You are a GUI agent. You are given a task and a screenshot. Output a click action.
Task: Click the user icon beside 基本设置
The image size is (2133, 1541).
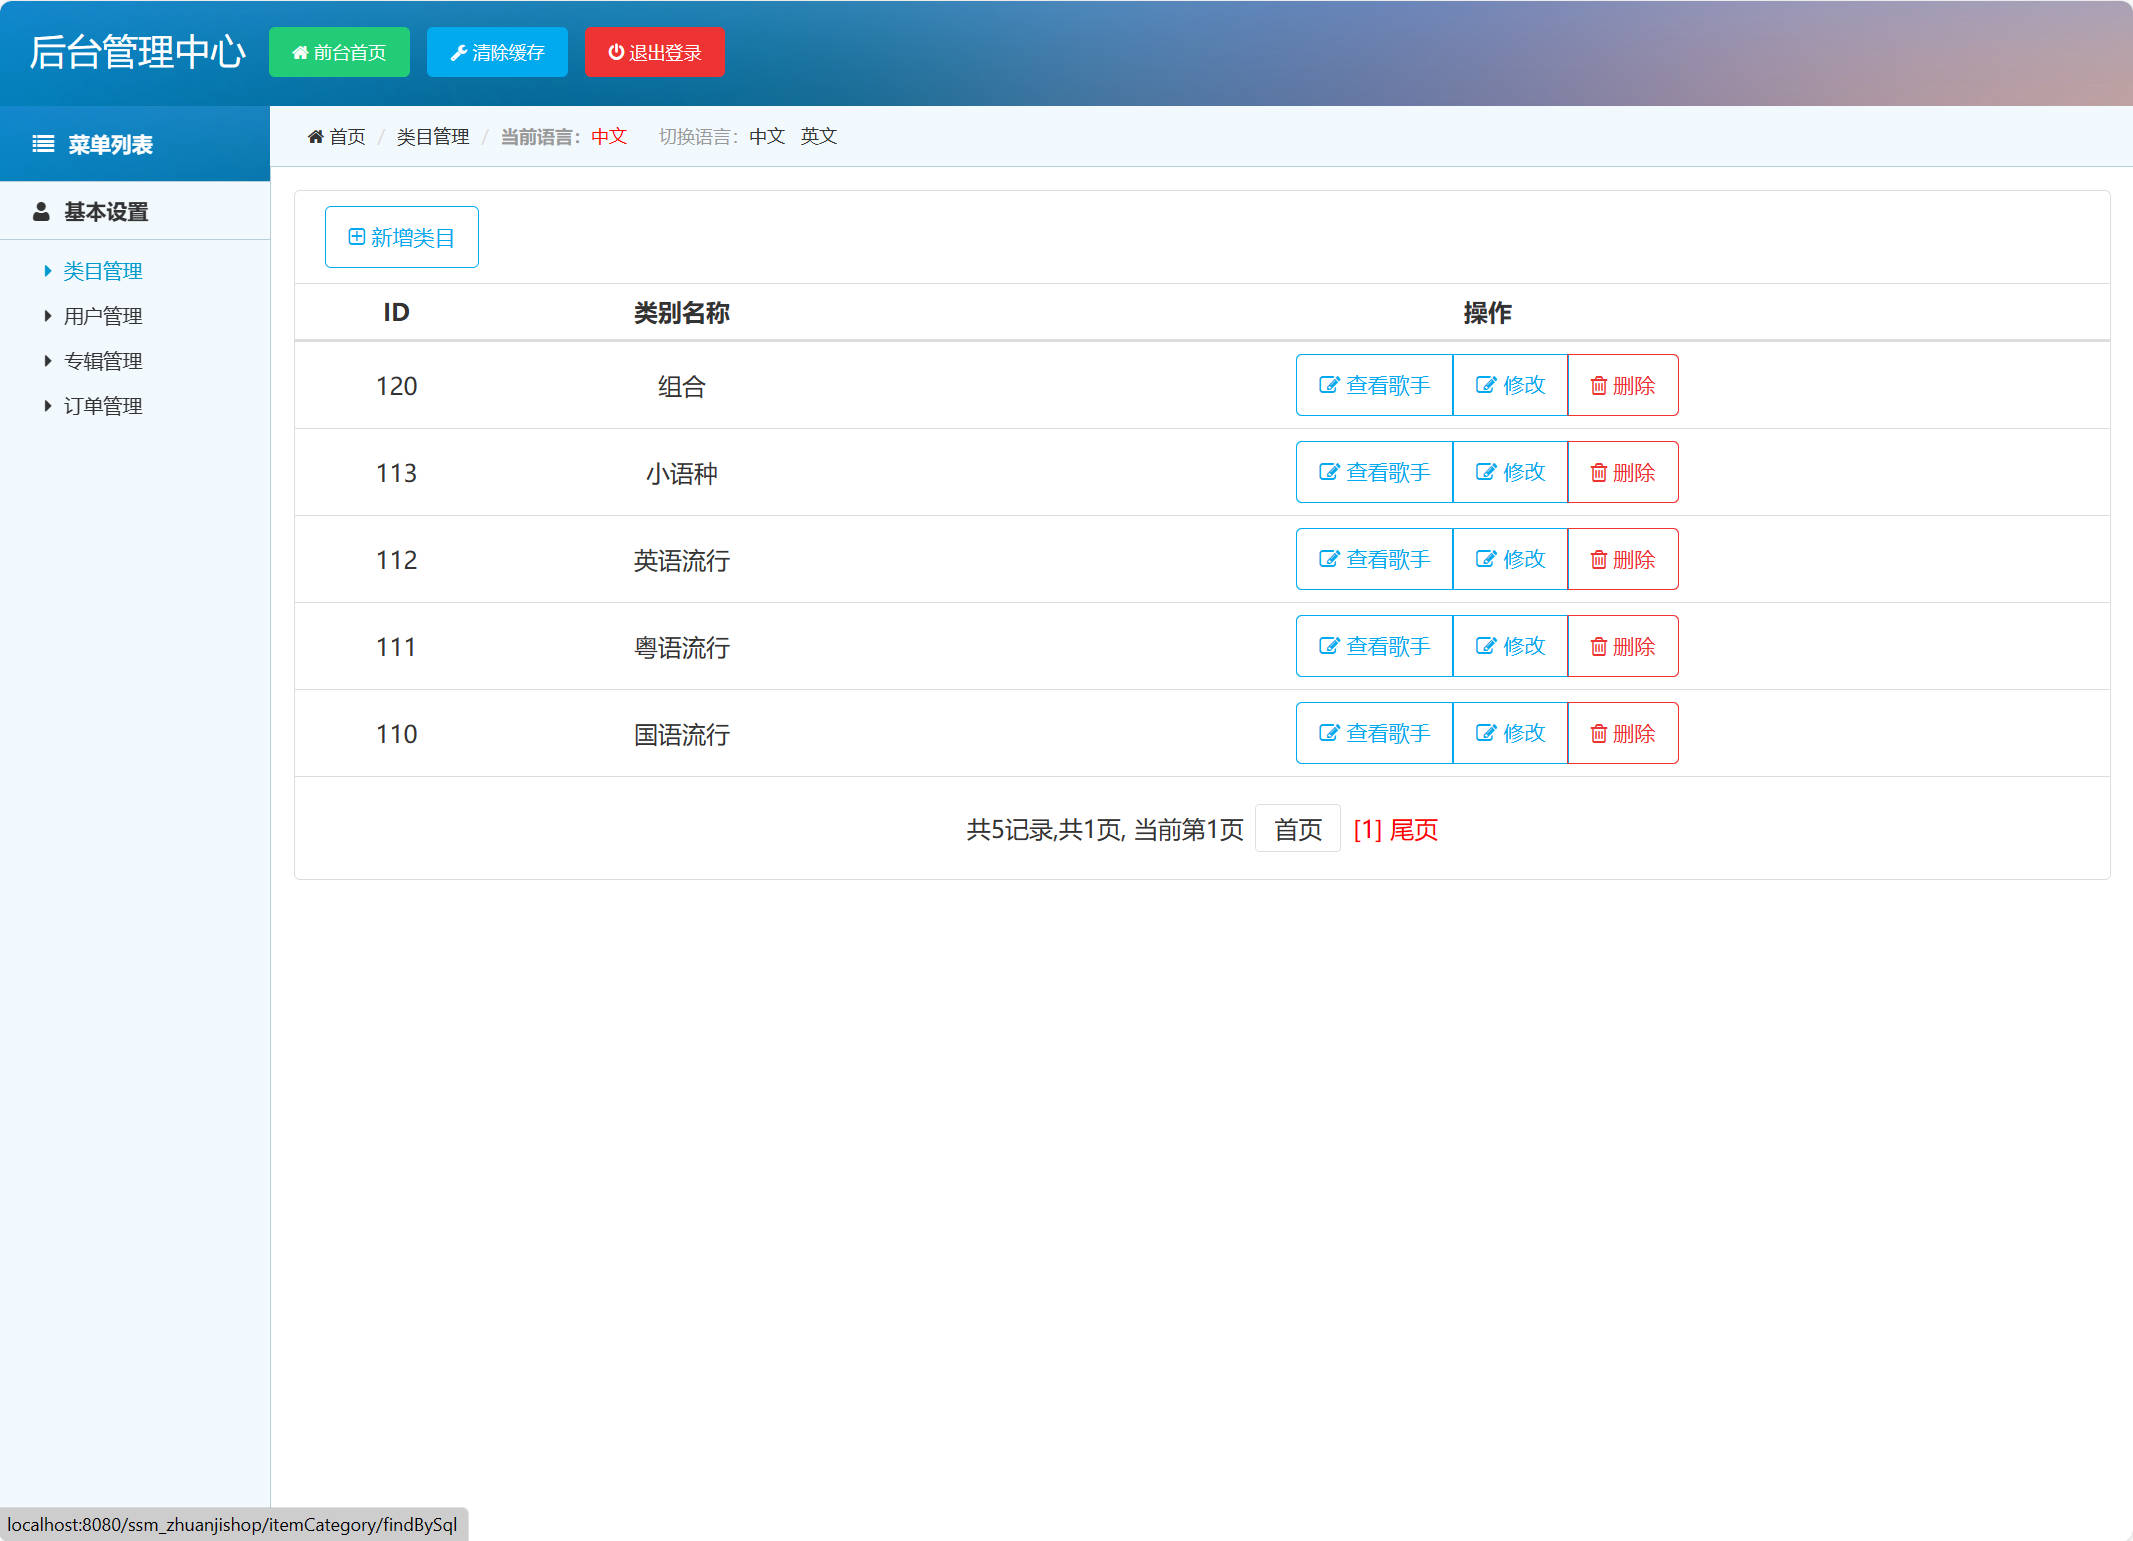click(x=40, y=211)
